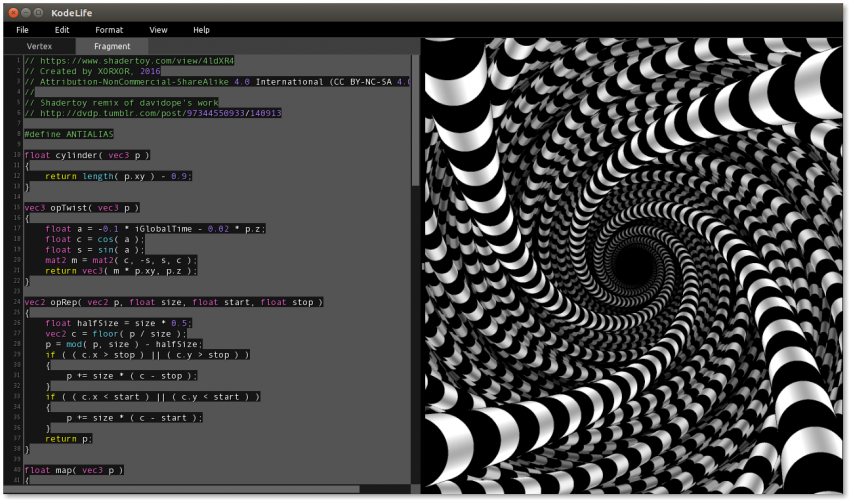
Task: Click the 'vec2 opRep(' function declaration
Action: click(173, 302)
